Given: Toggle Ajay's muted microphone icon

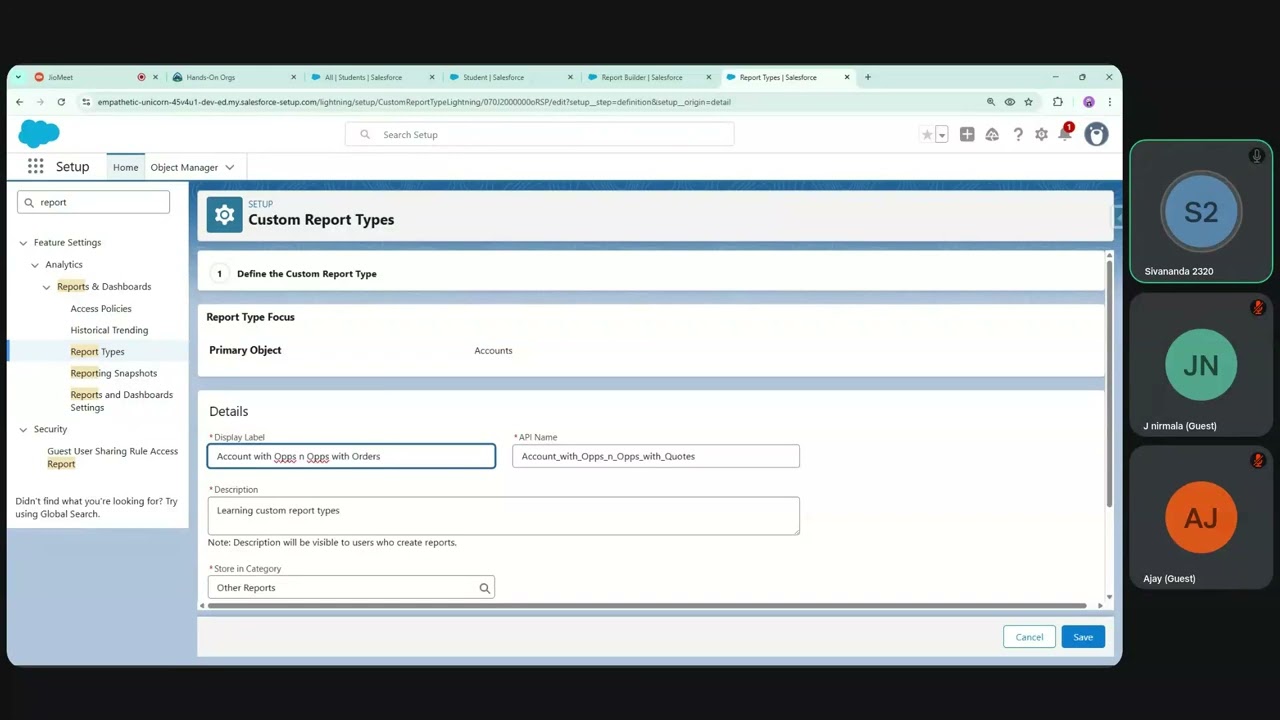Looking at the screenshot, I should [x=1258, y=461].
